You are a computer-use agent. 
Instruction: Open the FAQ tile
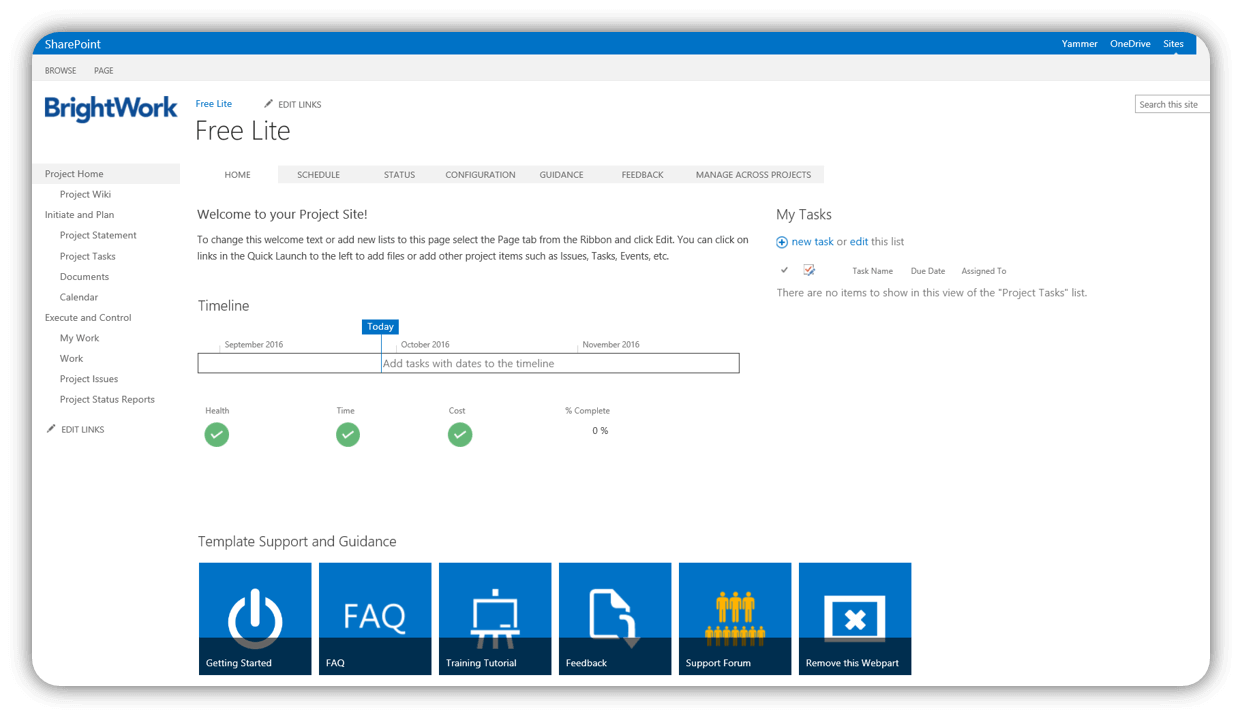pyautogui.click(x=375, y=618)
